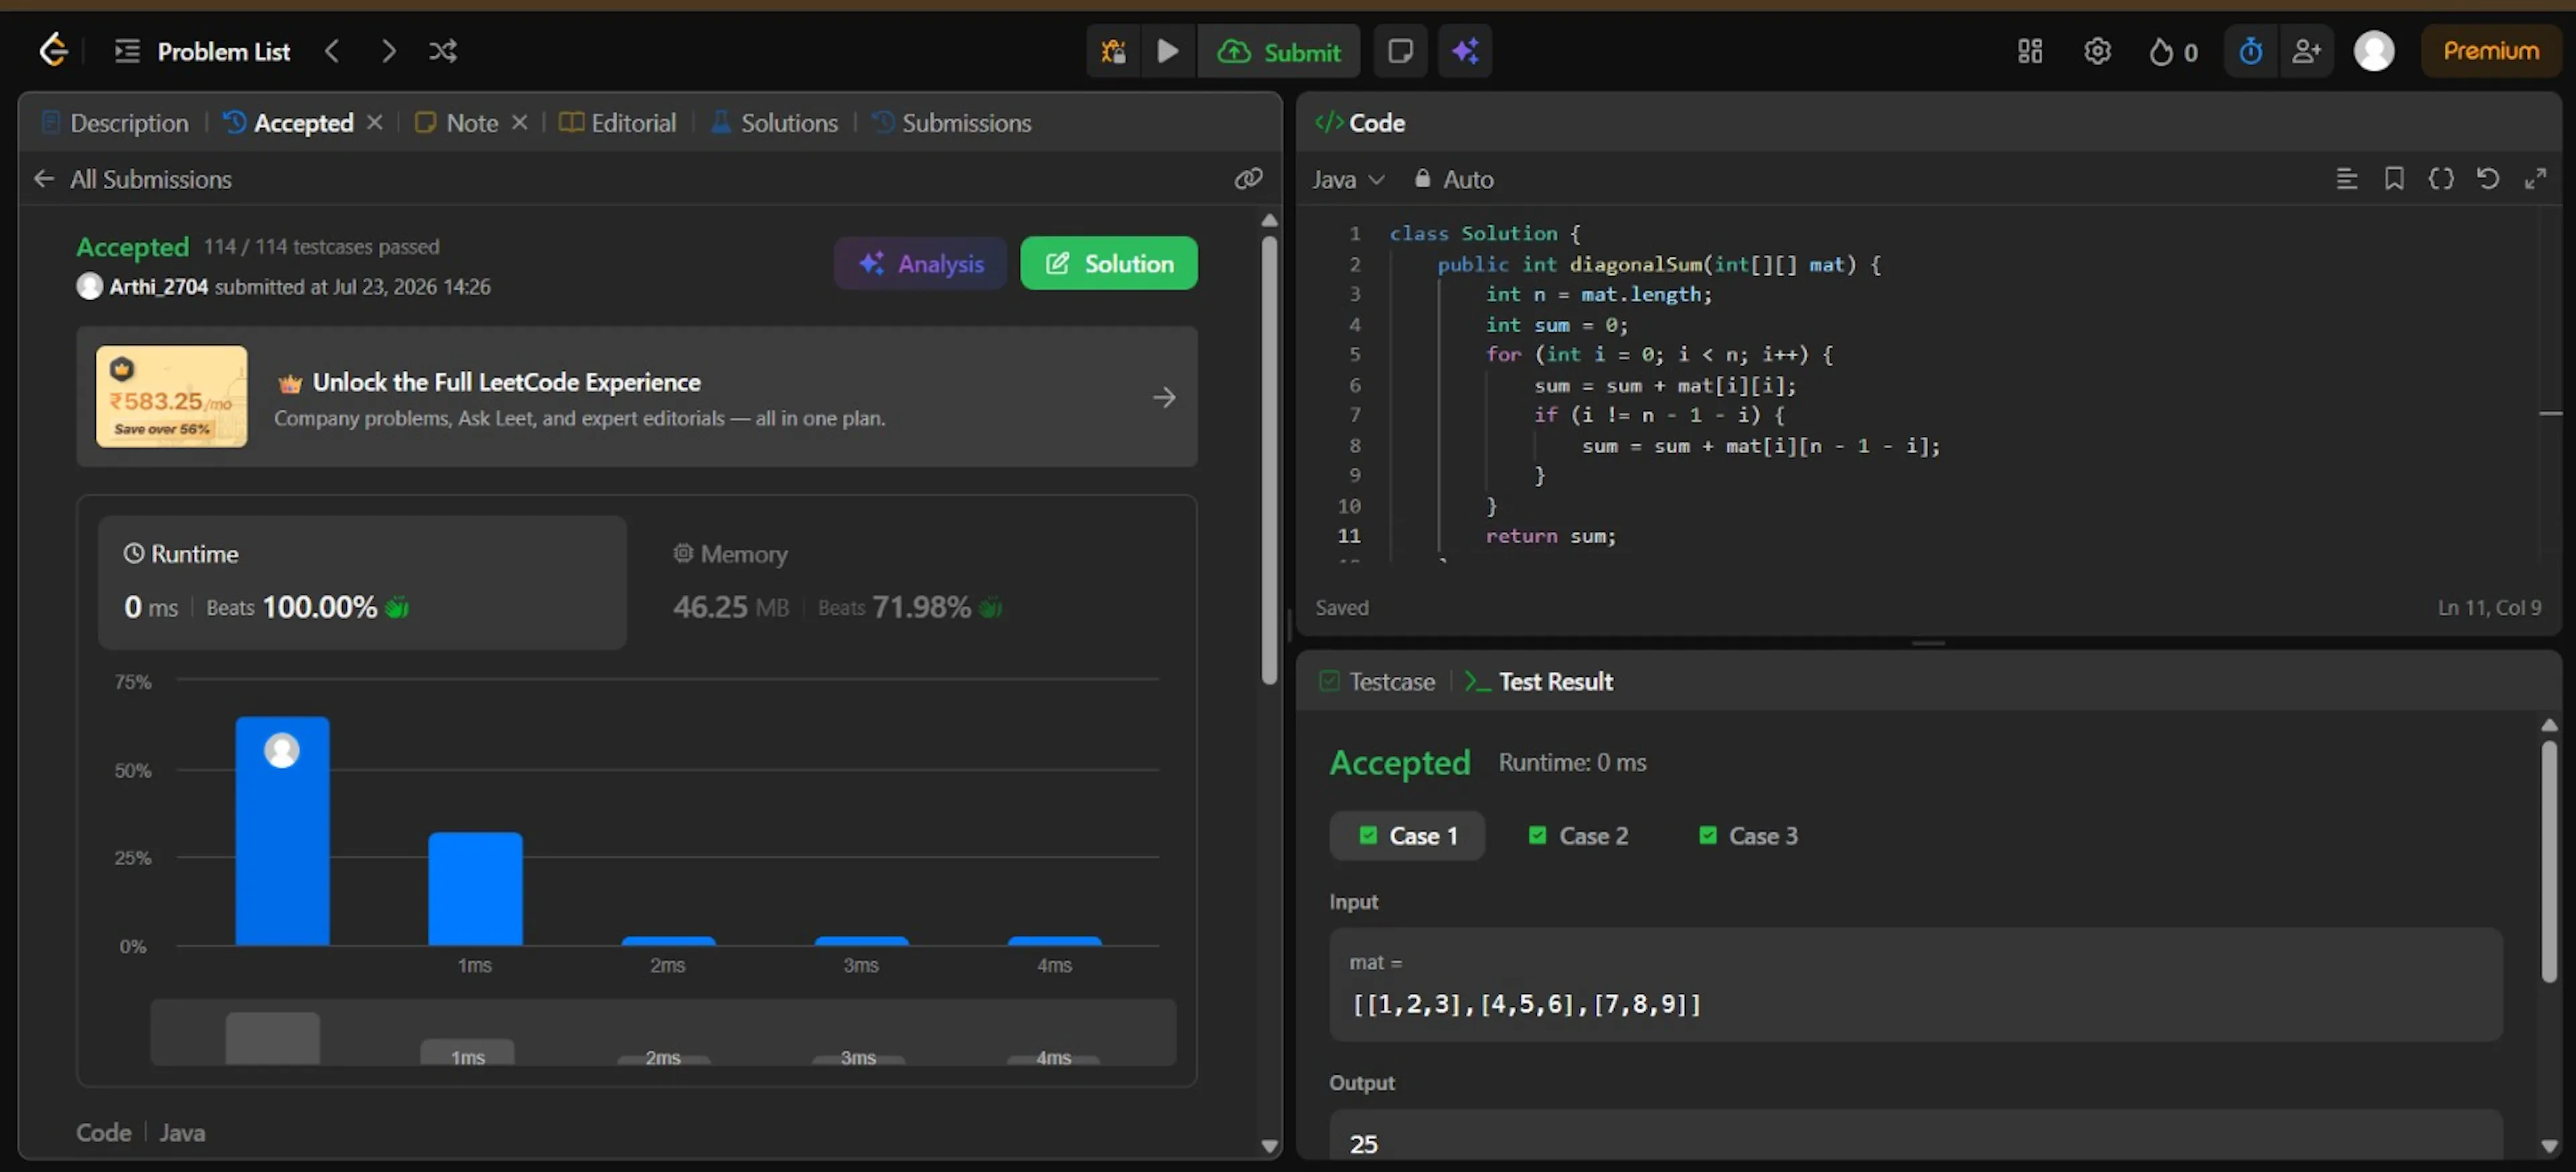Click the green Solution button
This screenshot has width=2576, height=1172.
pyautogui.click(x=1108, y=264)
